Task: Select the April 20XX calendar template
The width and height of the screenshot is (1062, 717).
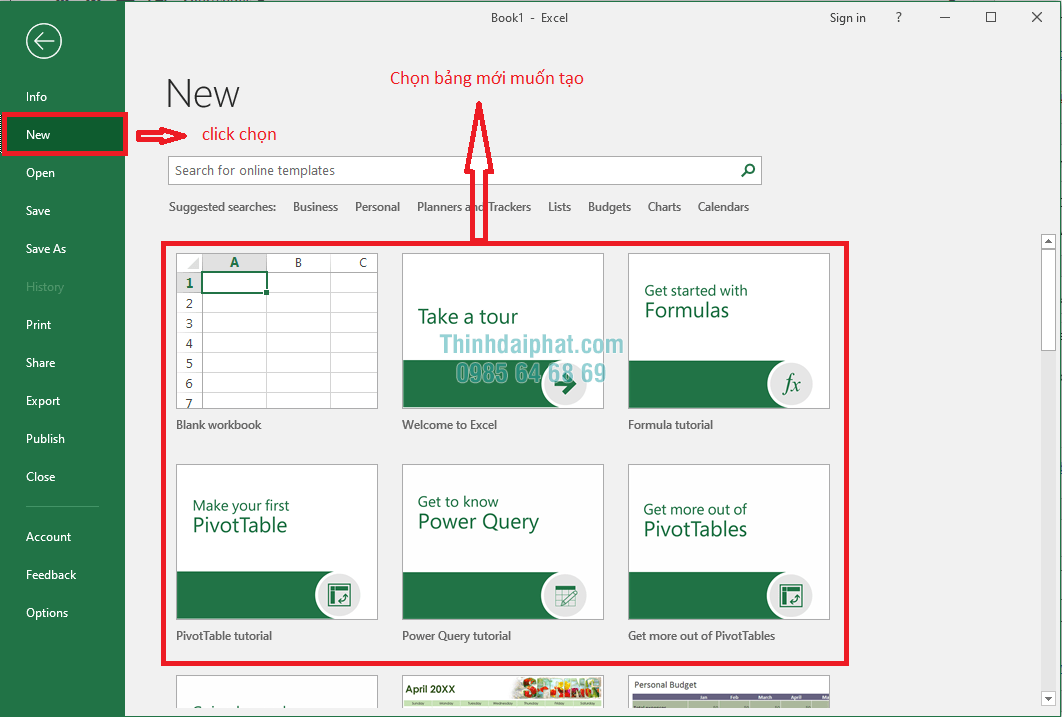Action: click(503, 691)
